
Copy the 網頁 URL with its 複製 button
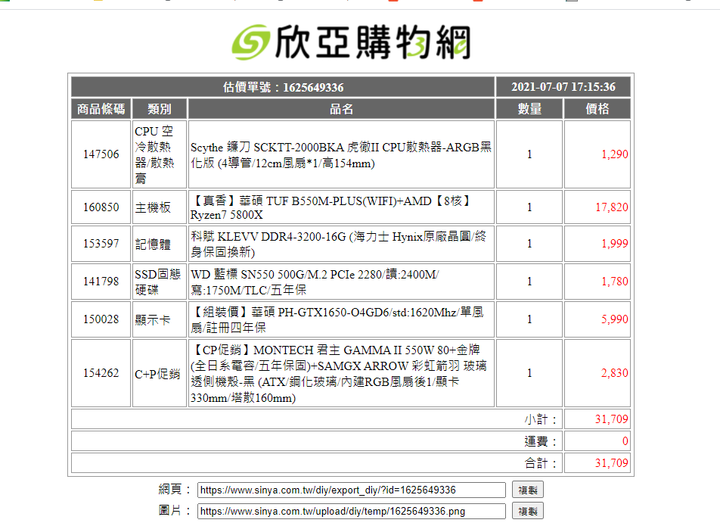tap(528, 490)
